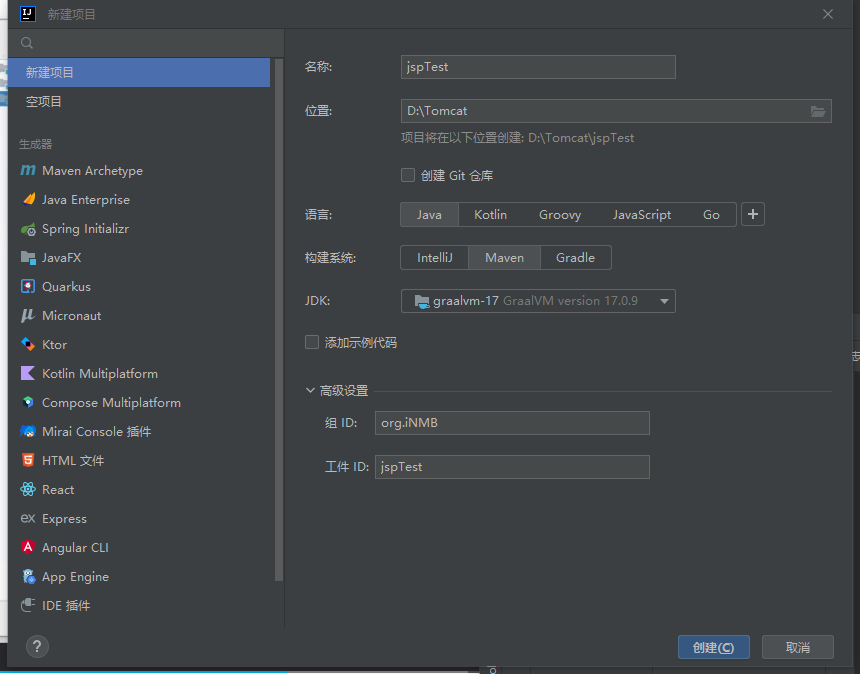Screen dimensions: 860x674
Task: Enable the create Git repository checkbox
Action: point(408,175)
